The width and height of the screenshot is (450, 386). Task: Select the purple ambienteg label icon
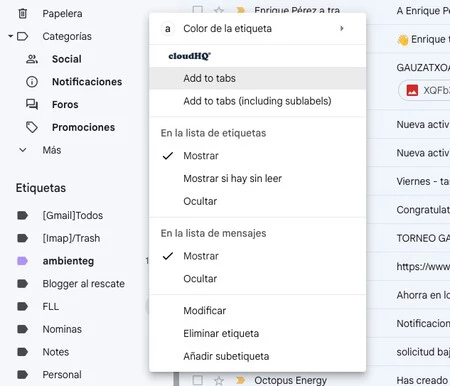22,261
